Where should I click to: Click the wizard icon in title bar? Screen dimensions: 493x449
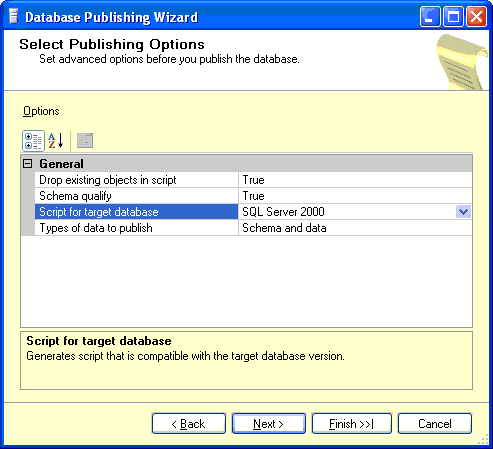pyautogui.click(x=13, y=17)
